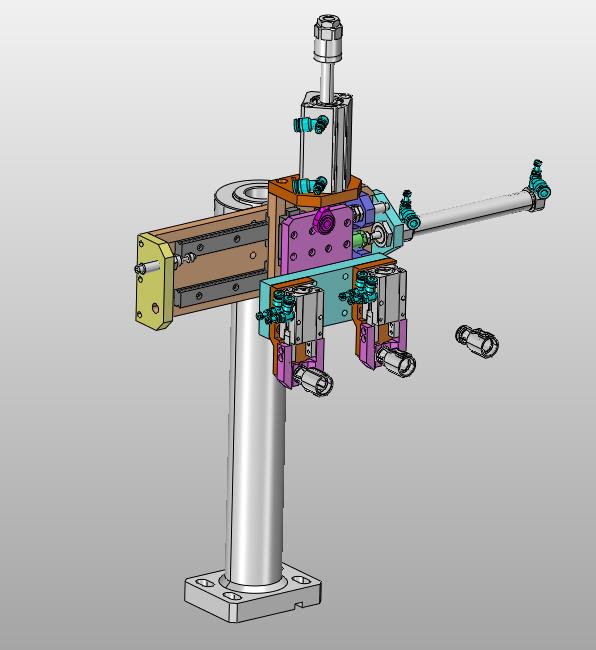Select the collet chuck atop the cylinder rod
The height and width of the screenshot is (650, 596).
tap(328, 38)
